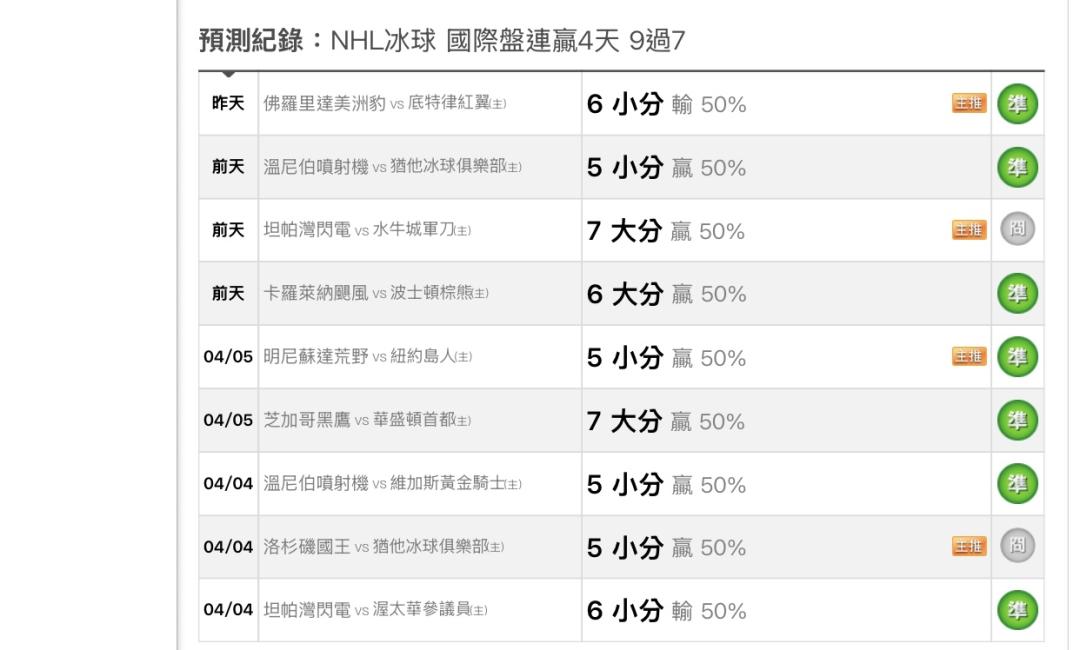Click the small triangle marker under the heading
Image resolution: width=1080 pixels, height=650 pixels.
(x=229, y=74)
